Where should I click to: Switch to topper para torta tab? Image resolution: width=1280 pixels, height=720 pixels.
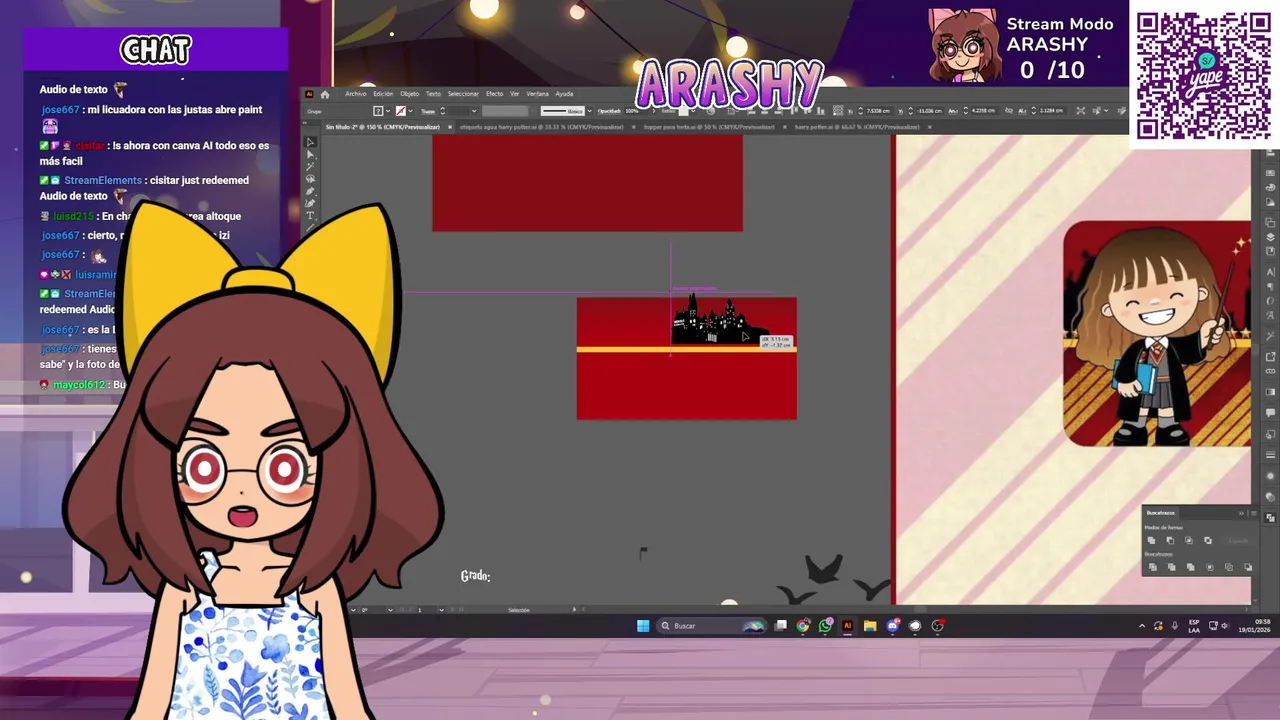pyautogui.click(x=709, y=127)
